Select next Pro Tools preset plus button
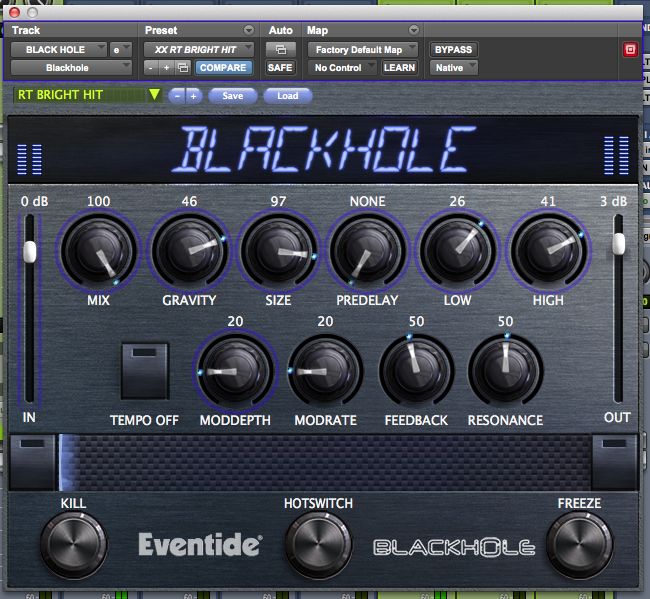The image size is (650, 599). point(167,68)
